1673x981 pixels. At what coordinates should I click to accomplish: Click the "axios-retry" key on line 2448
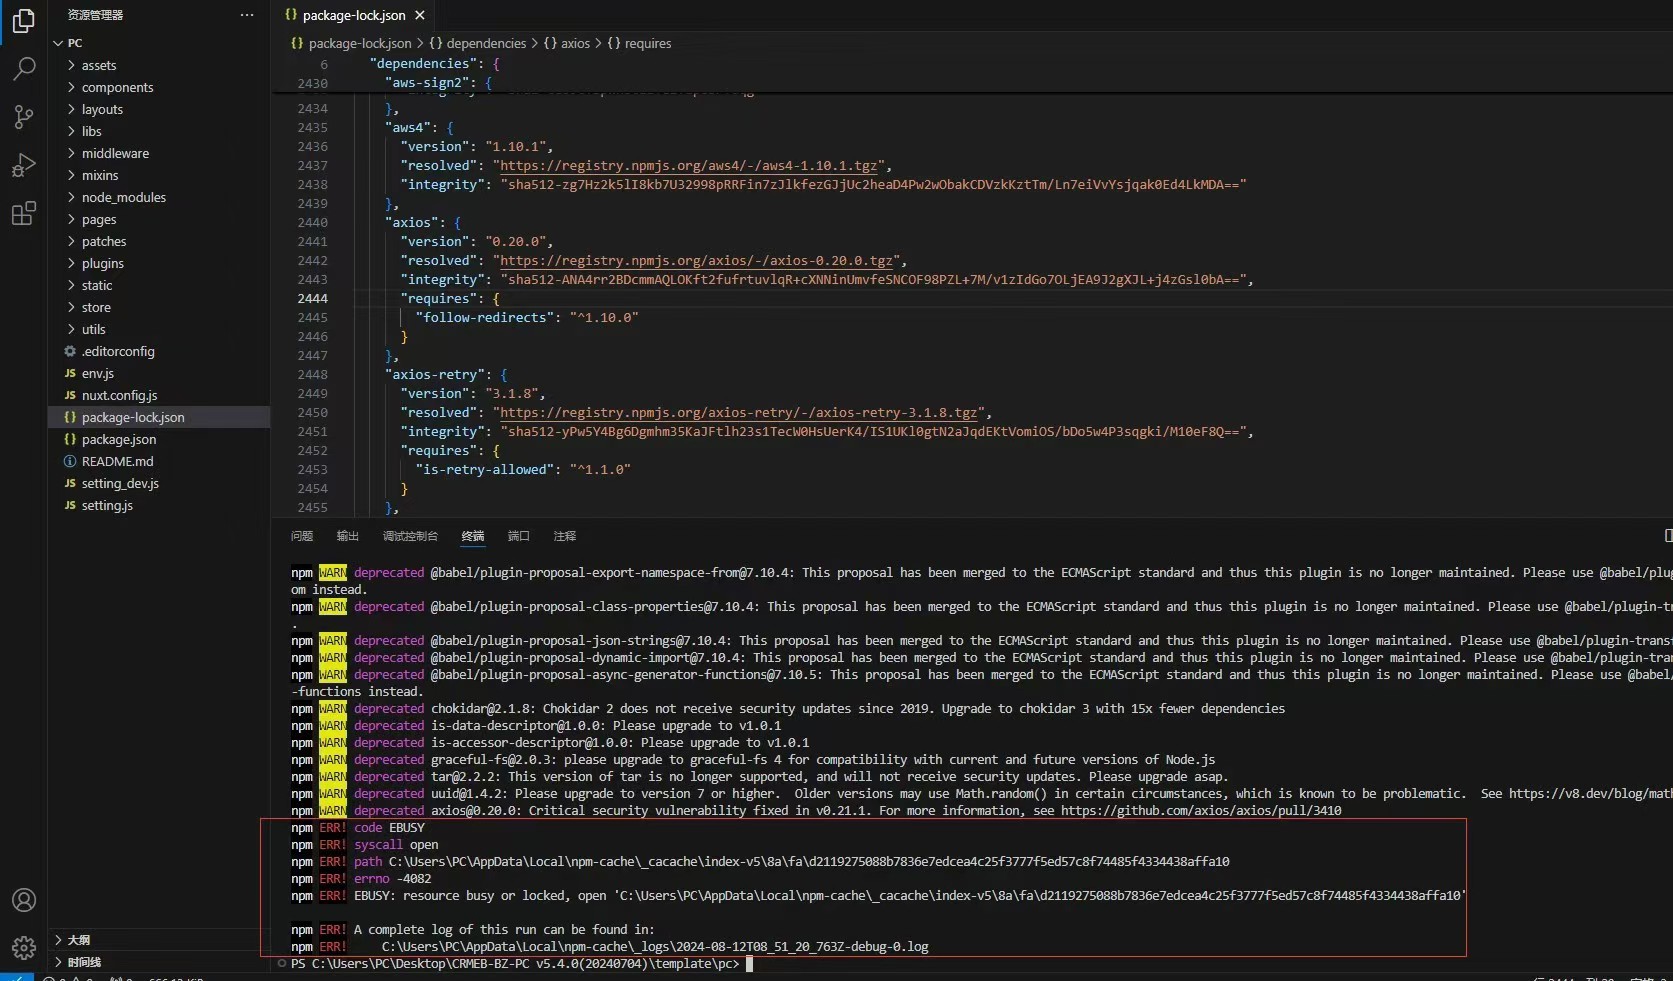435,375
